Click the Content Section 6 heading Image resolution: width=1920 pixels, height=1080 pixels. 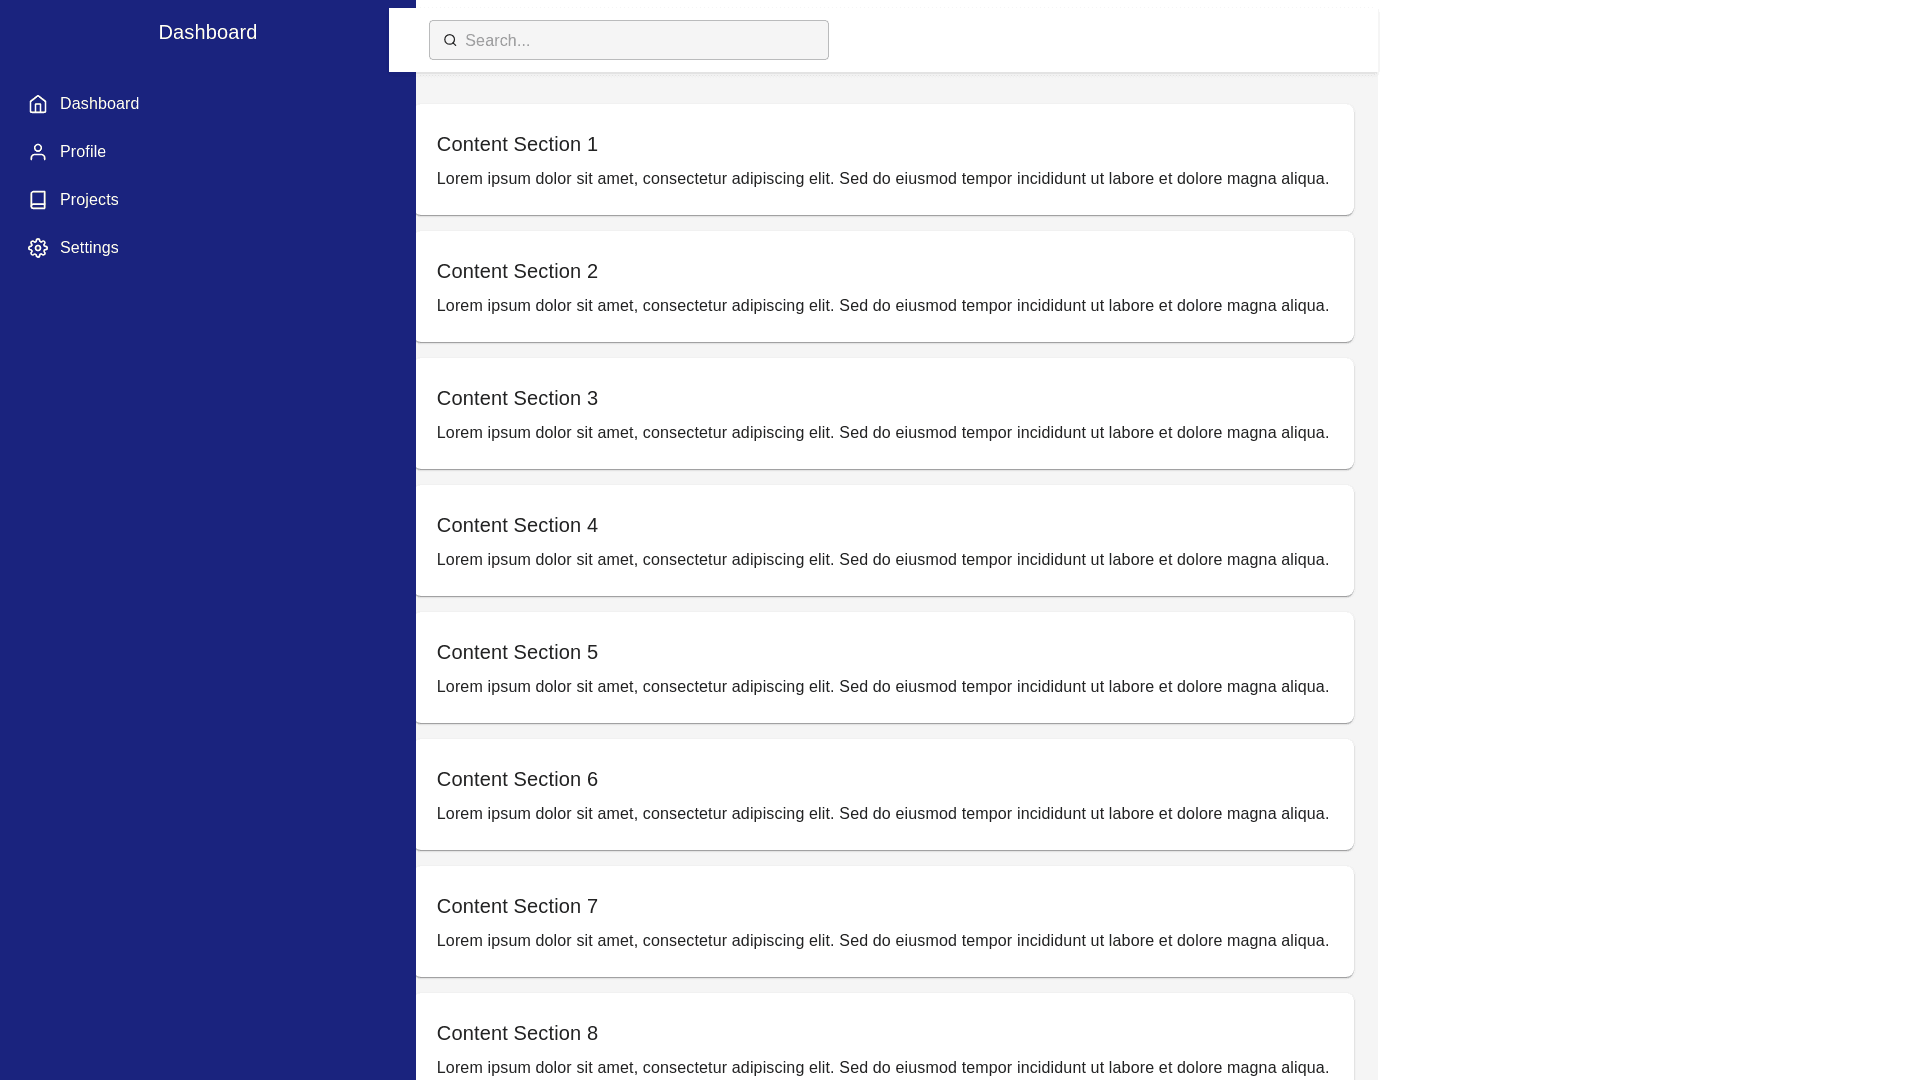pyautogui.click(x=517, y=779)
